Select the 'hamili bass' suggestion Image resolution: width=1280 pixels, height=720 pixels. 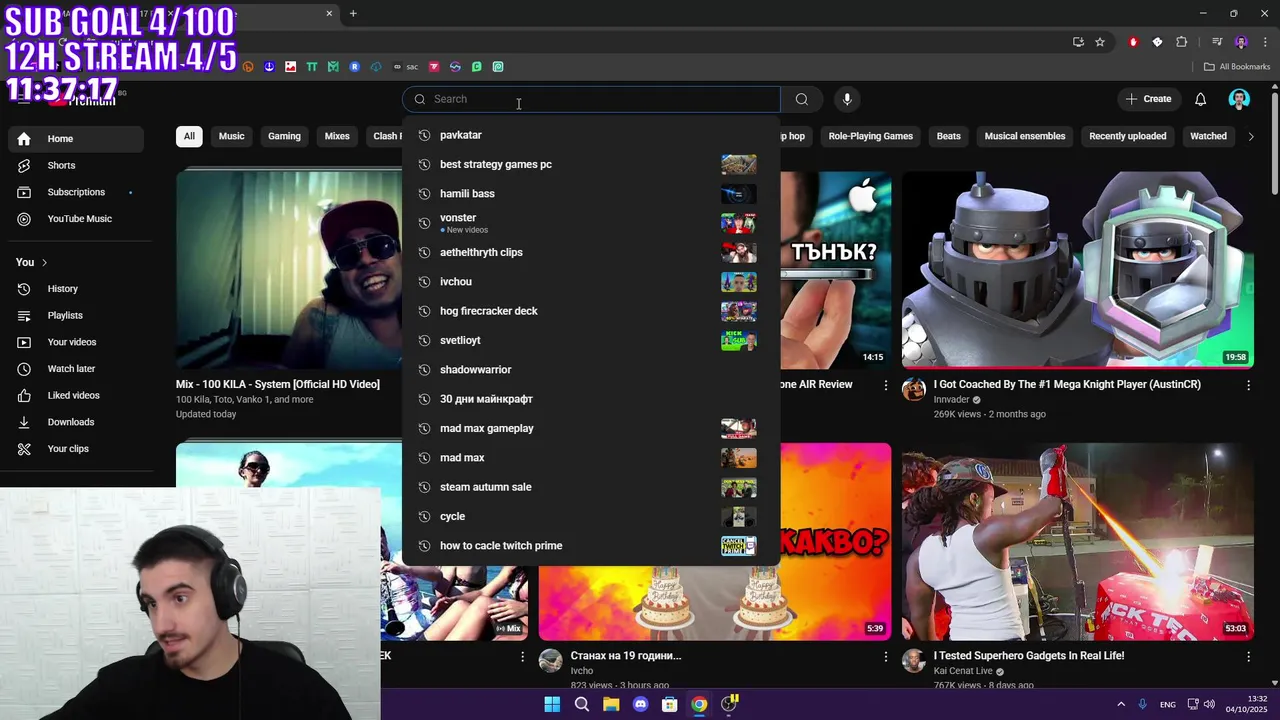pos(591,193)
